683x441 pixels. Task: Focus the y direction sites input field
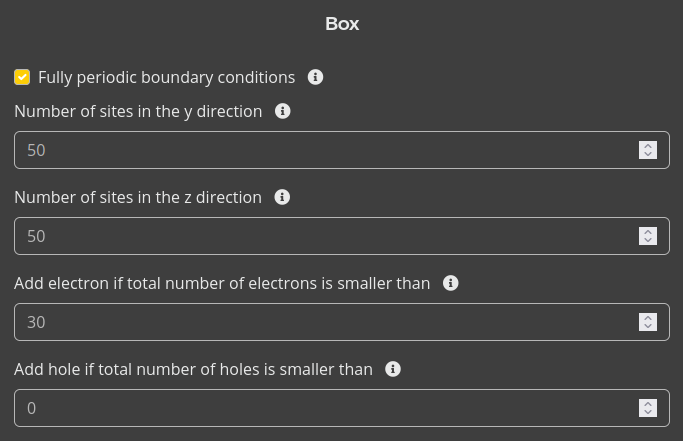click(320, 150)
